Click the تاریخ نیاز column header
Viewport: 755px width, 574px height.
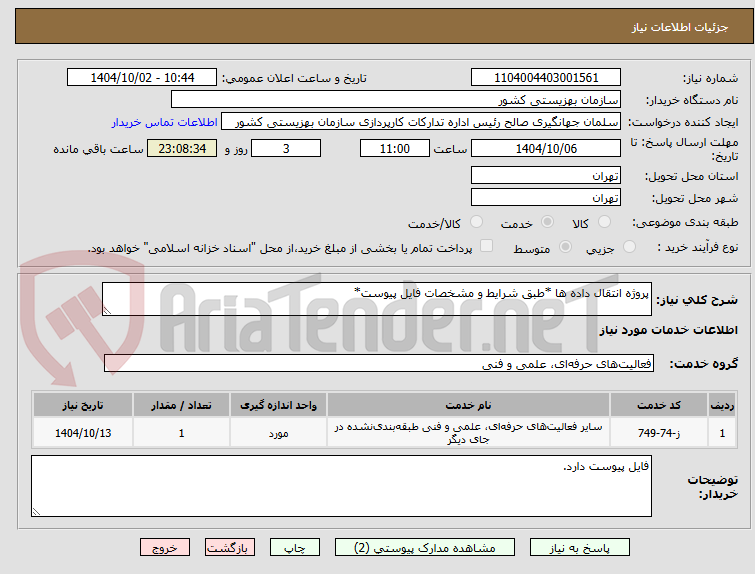83,405
